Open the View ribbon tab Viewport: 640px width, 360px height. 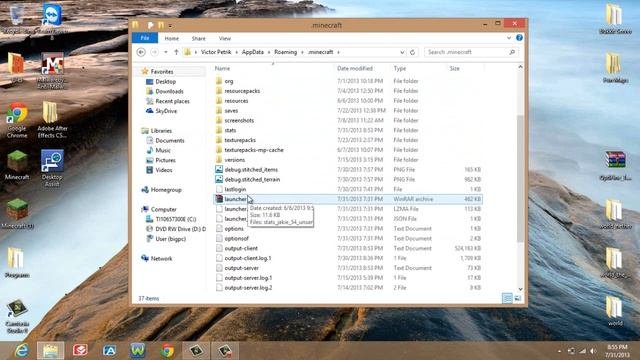[x=224, y=38]
